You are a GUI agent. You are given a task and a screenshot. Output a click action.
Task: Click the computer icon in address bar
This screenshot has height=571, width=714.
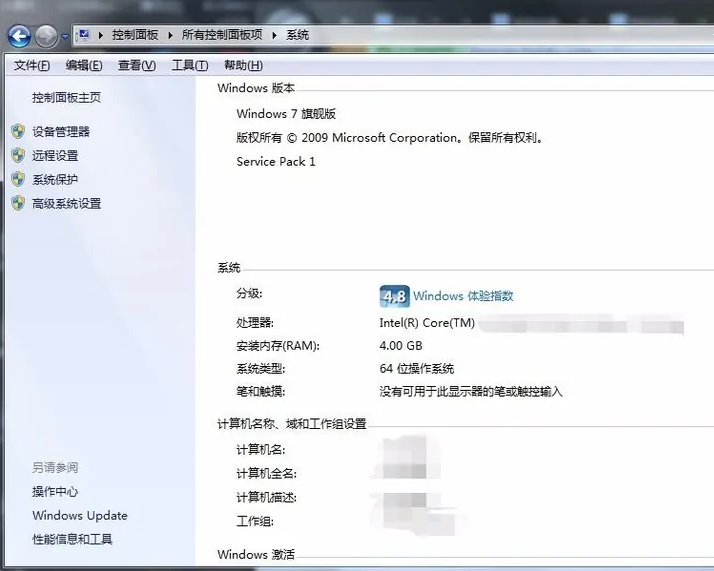point(84,35)
